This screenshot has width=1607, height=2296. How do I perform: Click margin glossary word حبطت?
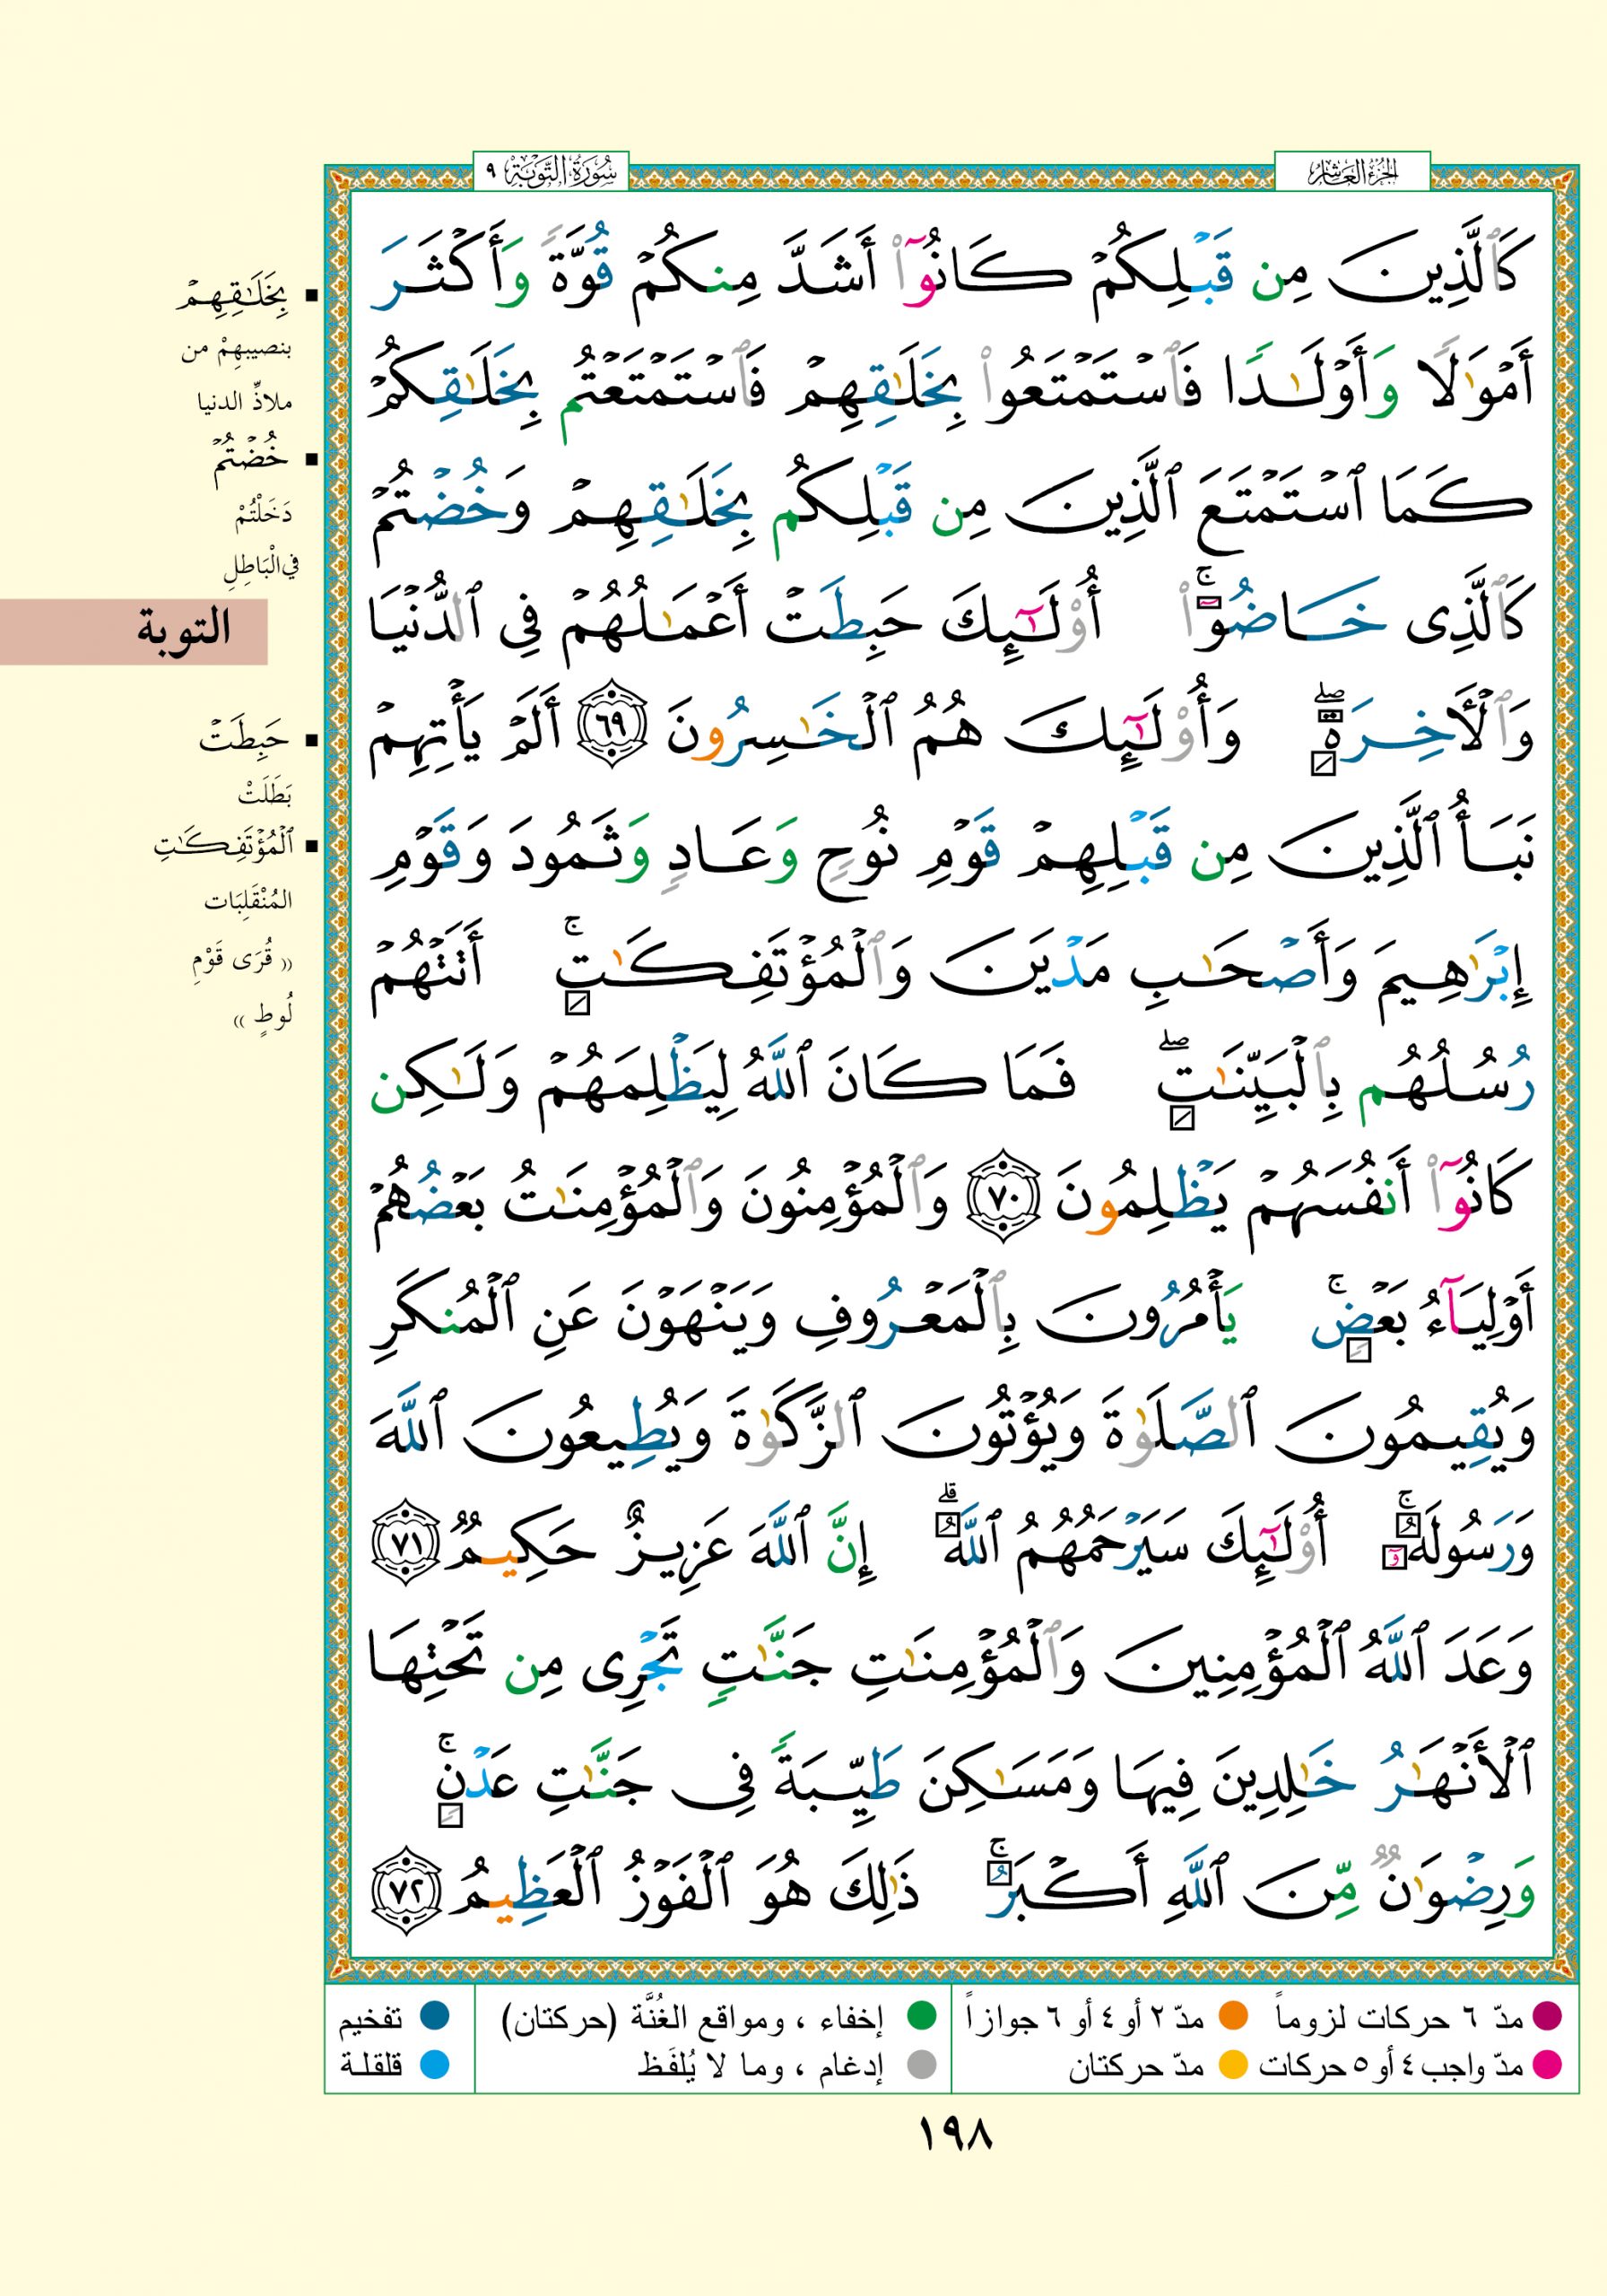click(x=245, y=739)
